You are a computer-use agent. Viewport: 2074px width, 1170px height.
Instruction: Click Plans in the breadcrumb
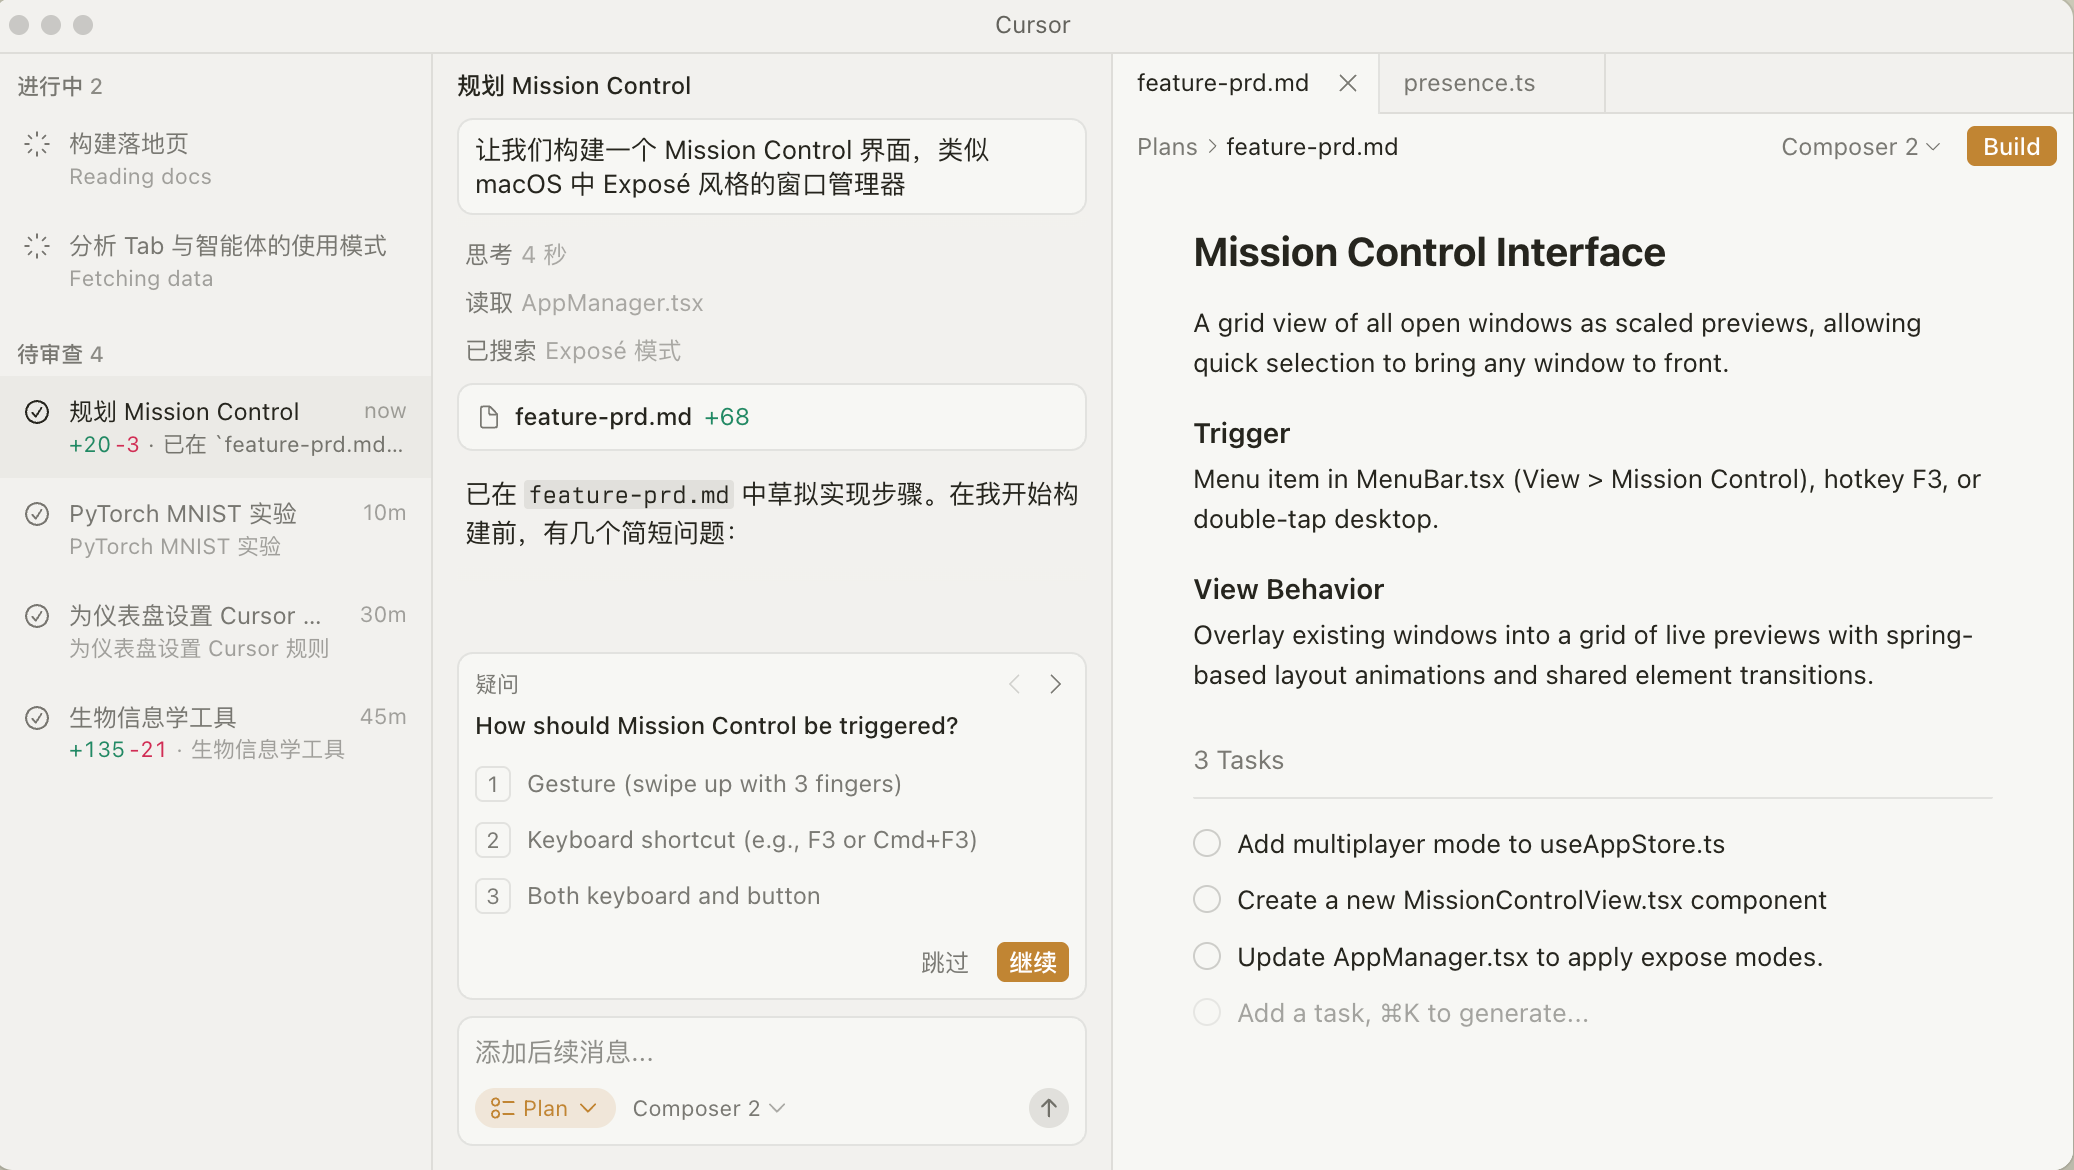1167,147
